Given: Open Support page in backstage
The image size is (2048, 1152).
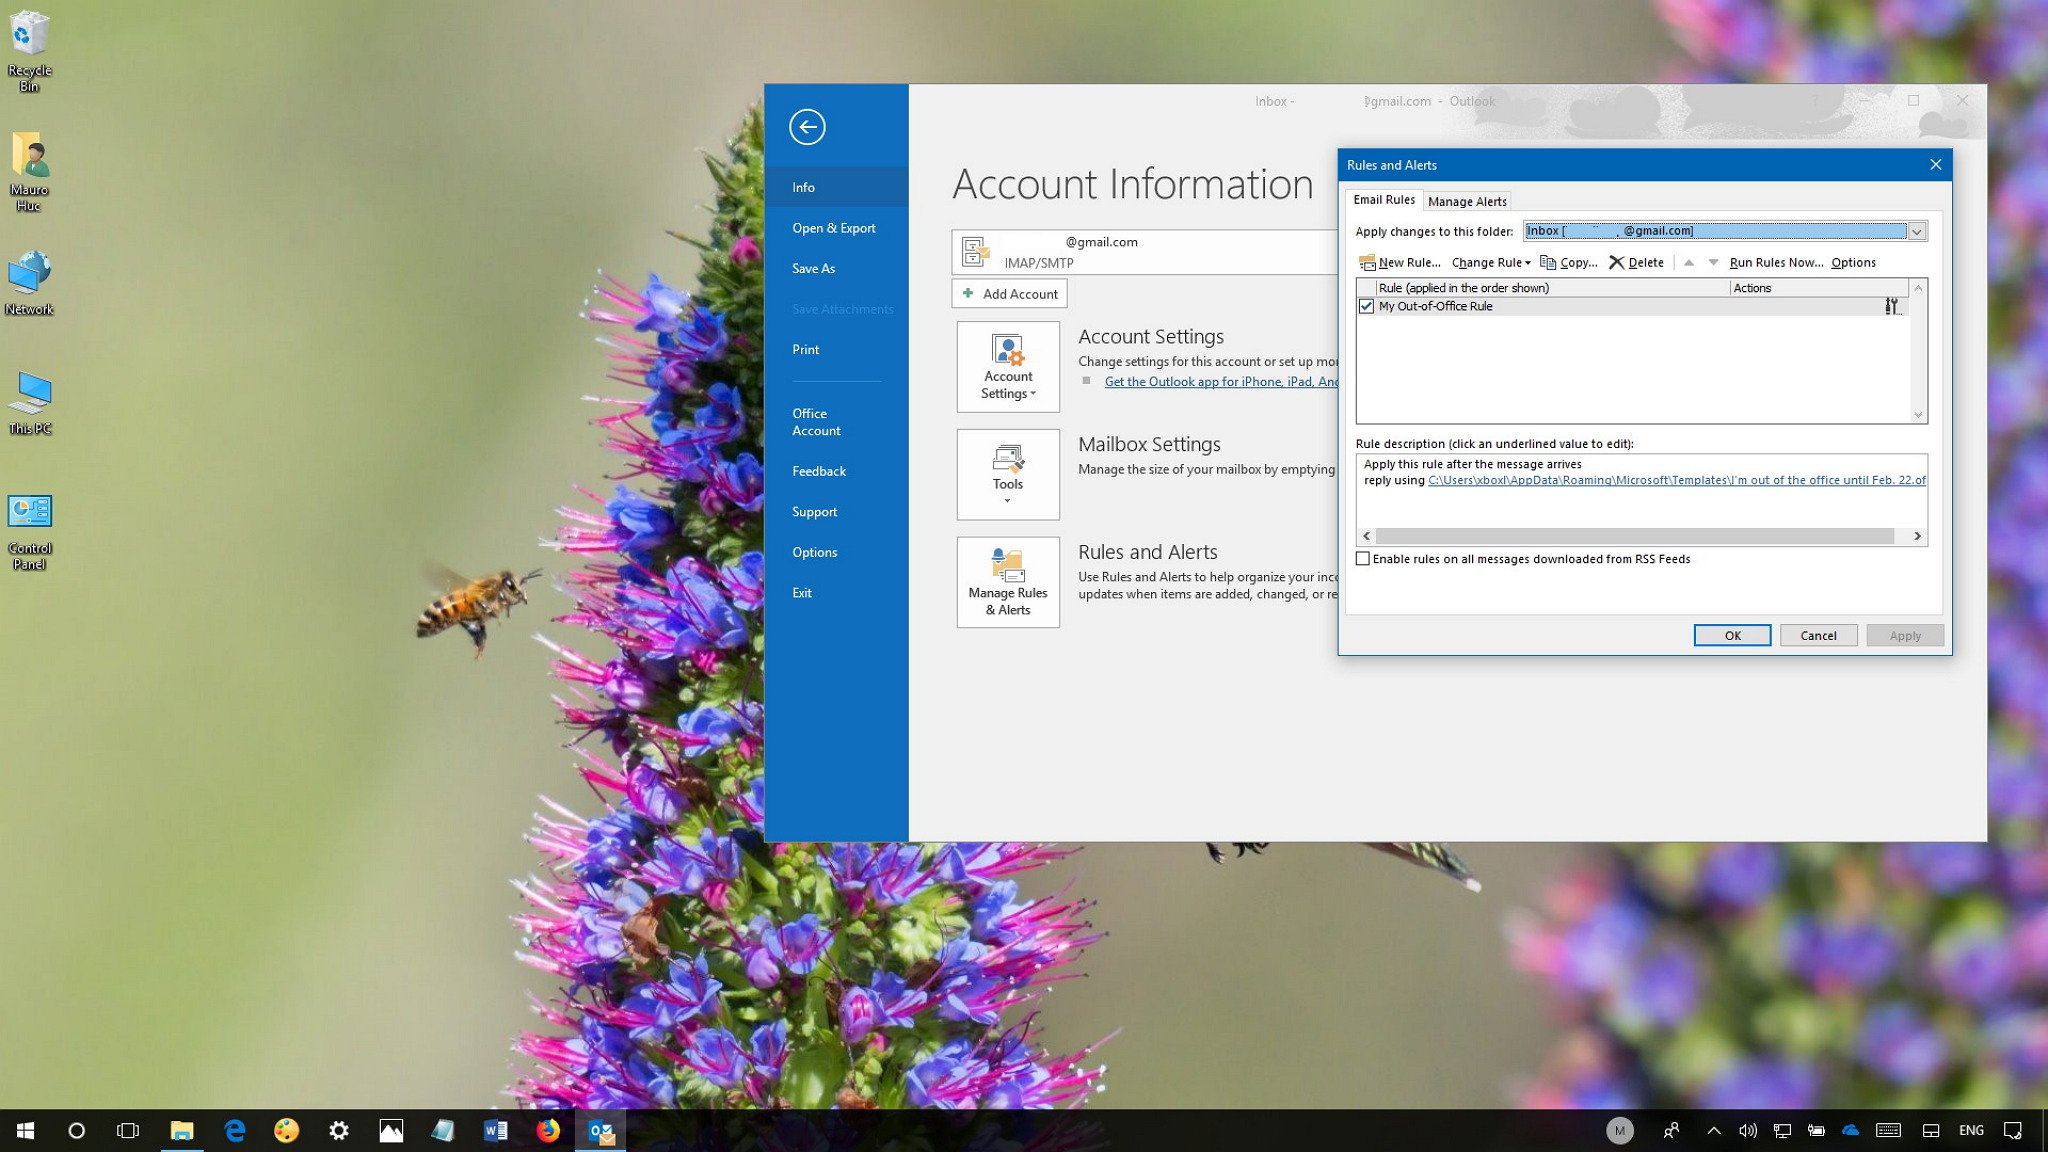Looking at the screenshot, I should point(836,511).
